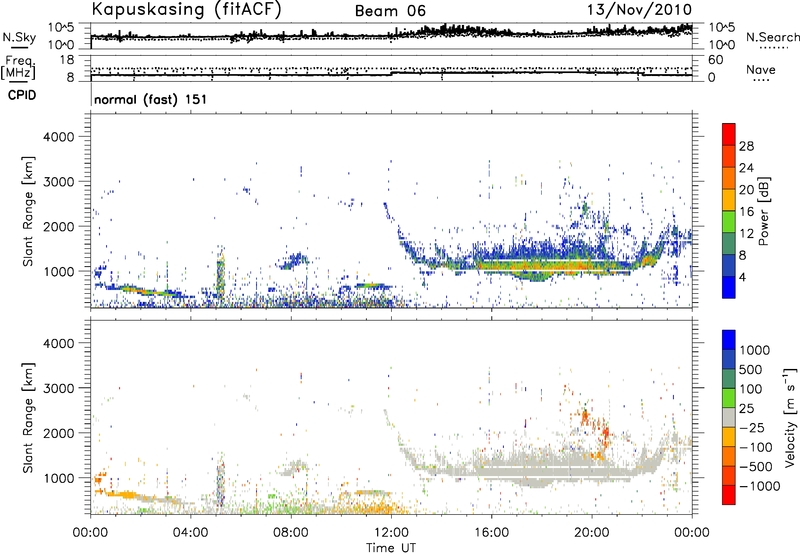800x554 pixels.
Task: Click the 'Velocity [m s-1]' colorbar title
Action: 790,417
